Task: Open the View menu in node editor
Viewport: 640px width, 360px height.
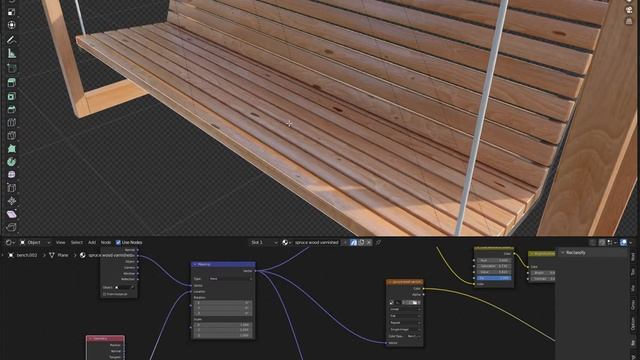Action: (60, 242)
